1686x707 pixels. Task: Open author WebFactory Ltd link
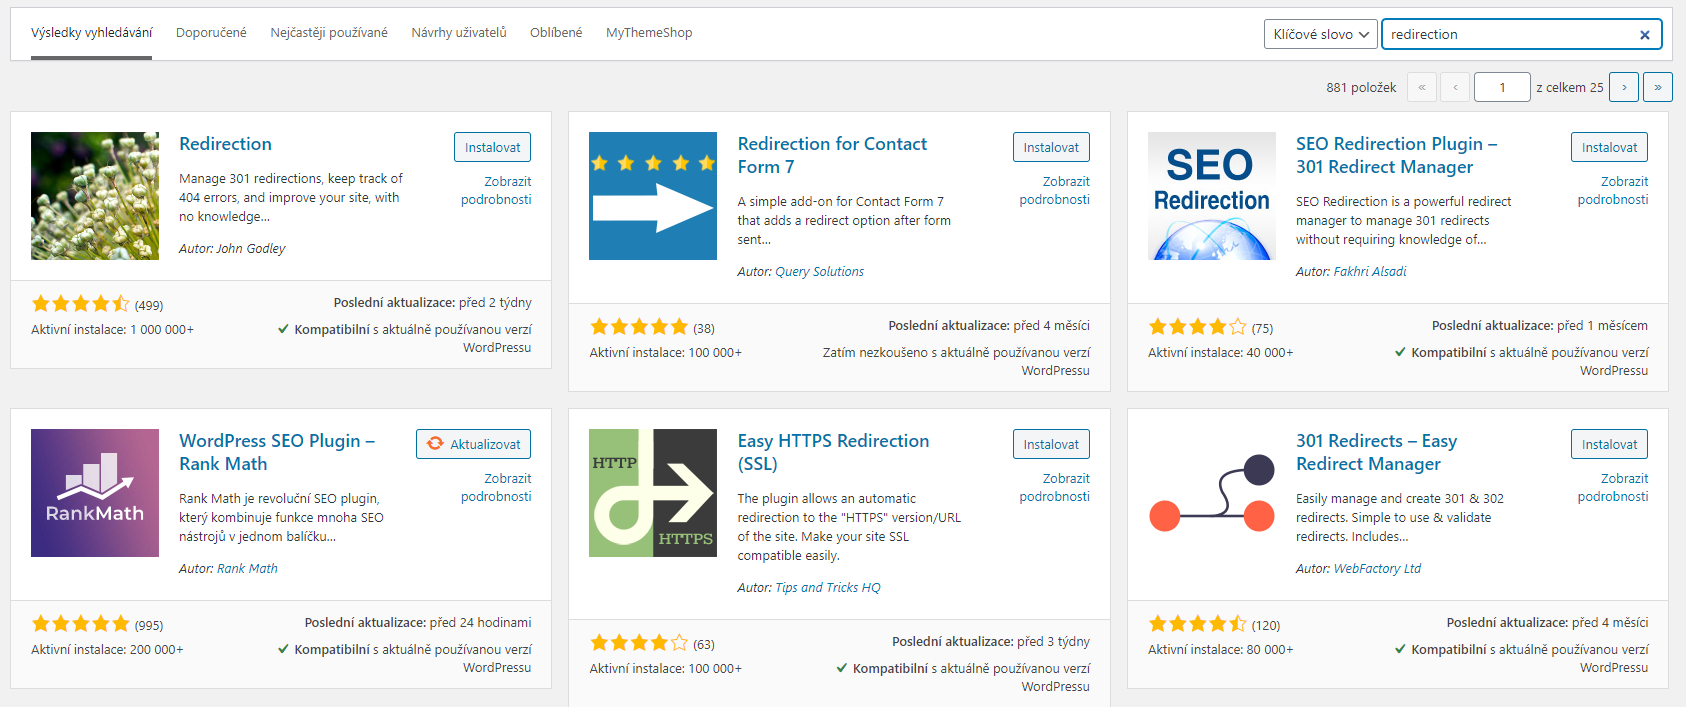coord(1377,568)
